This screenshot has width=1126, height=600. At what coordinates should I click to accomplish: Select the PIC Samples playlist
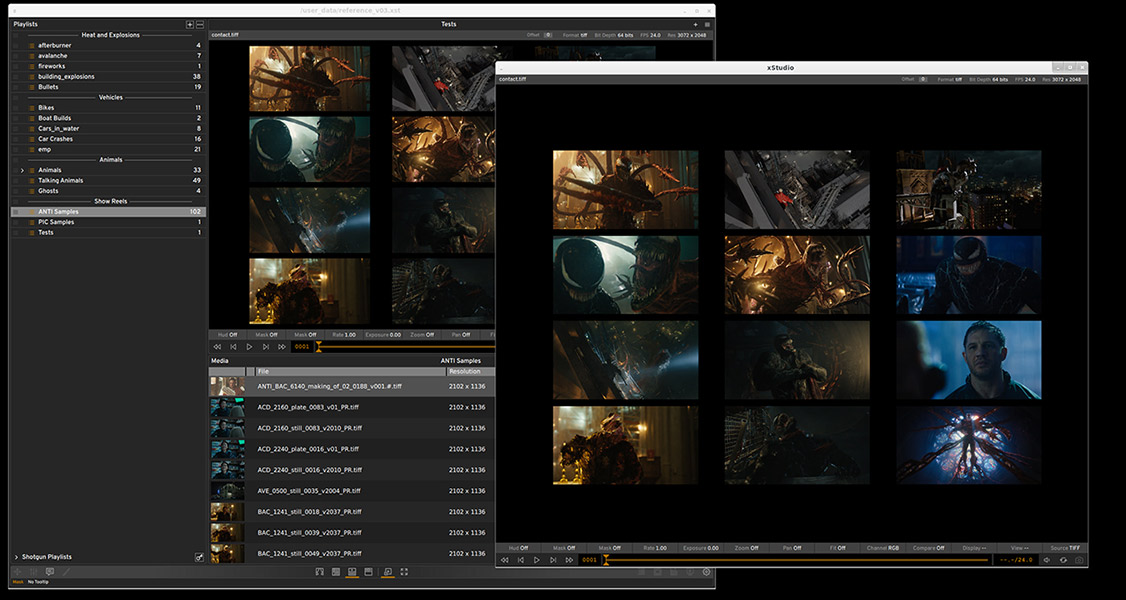tap(56, 222)
